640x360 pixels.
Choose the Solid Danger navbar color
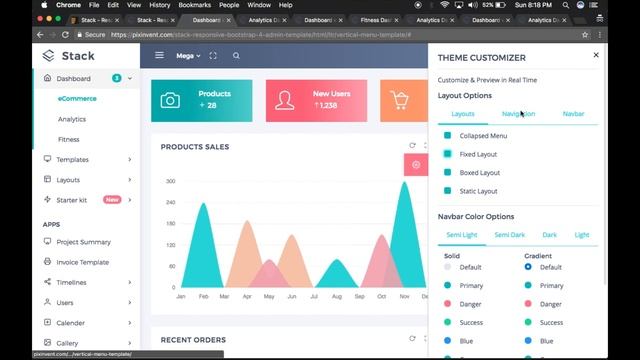[x=447, y=304]
